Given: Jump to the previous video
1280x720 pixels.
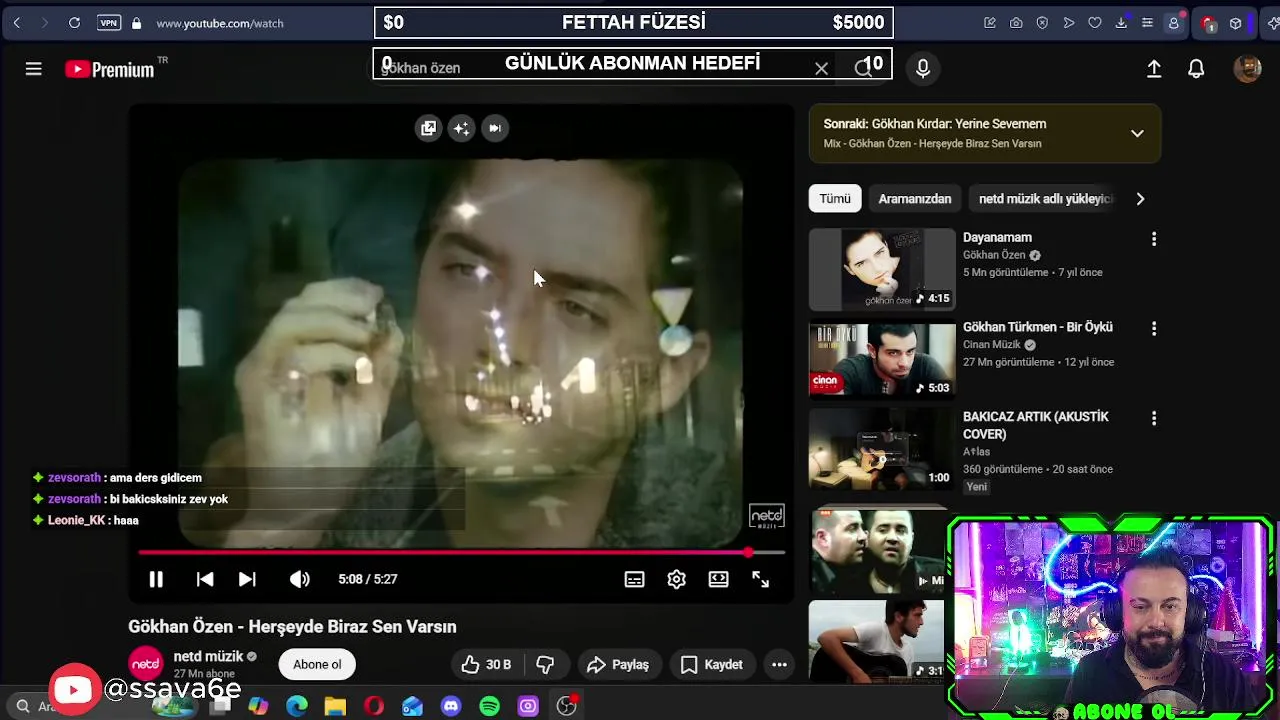Looking at the screenshot, I should [205, 579].
